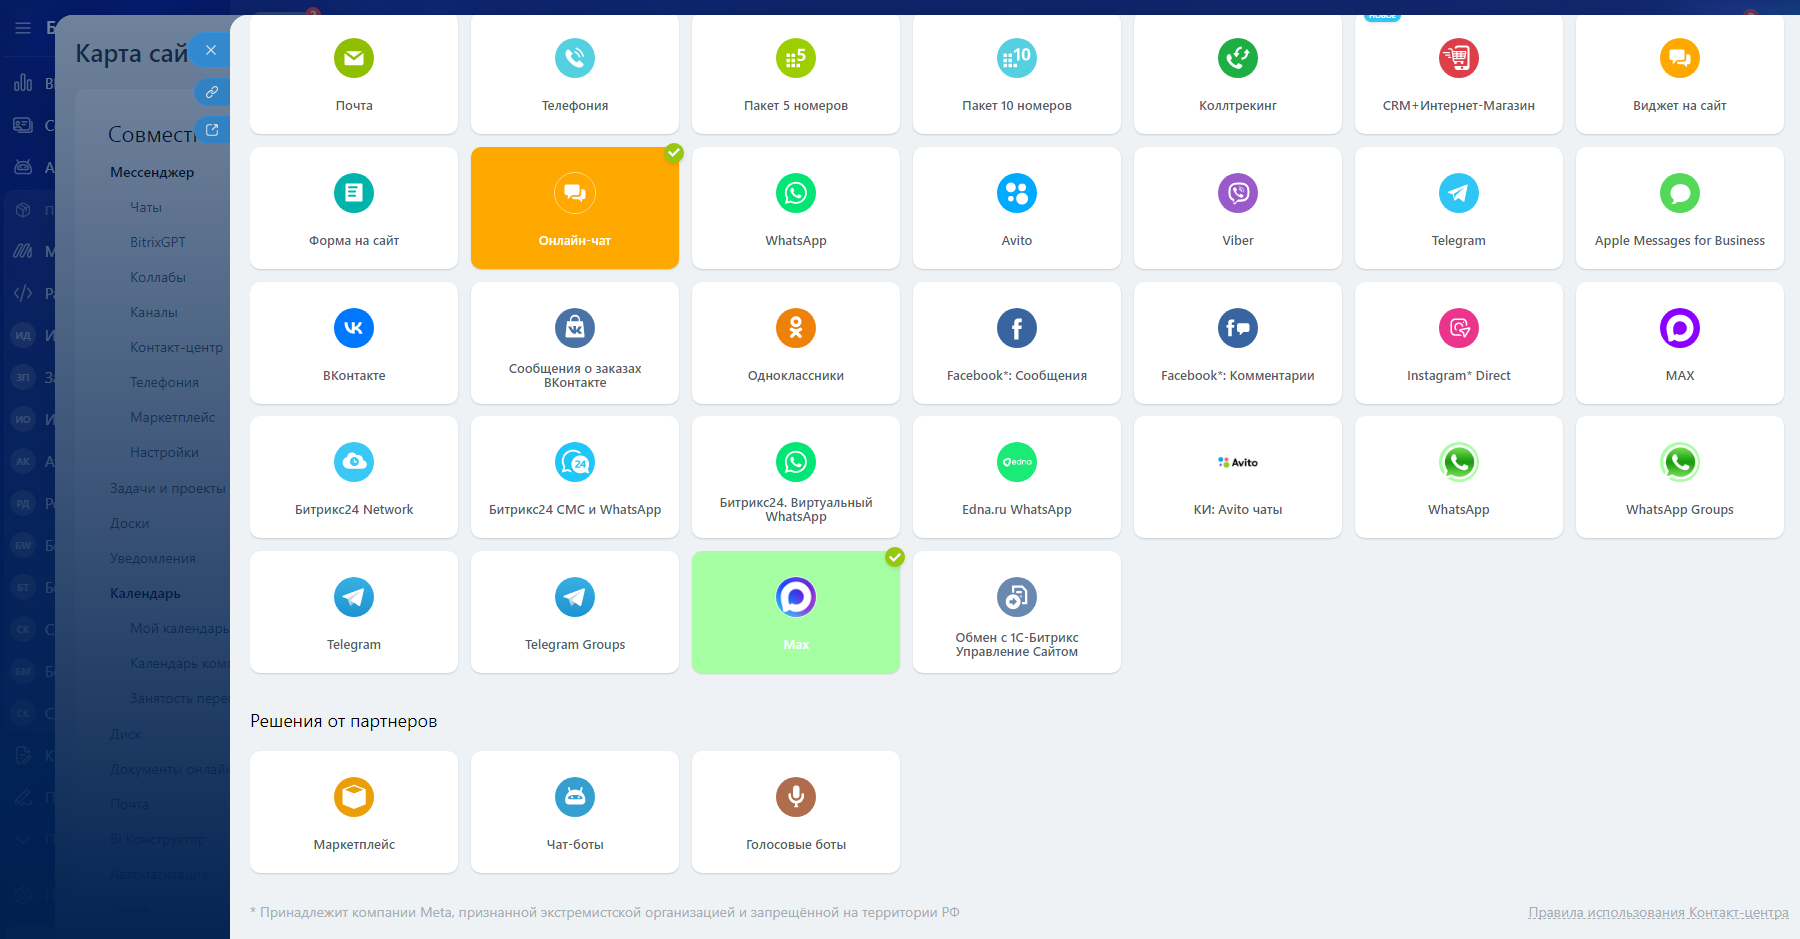This screenshot has height=939, width=1800.
Task: Click the Telegram icon beside Telegram Groups
Action: tap(354, 597)
